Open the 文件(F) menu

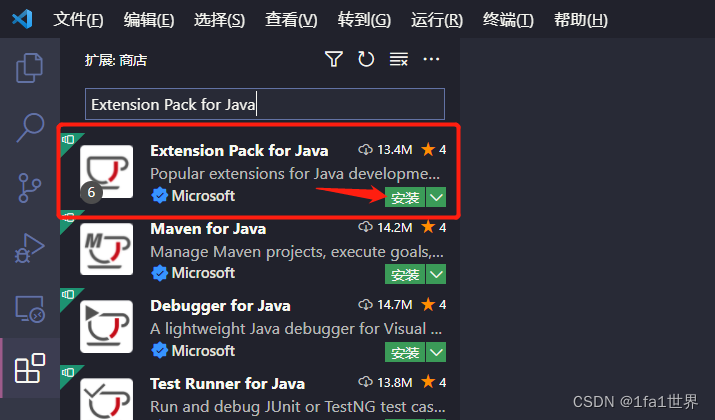(78, 20)
